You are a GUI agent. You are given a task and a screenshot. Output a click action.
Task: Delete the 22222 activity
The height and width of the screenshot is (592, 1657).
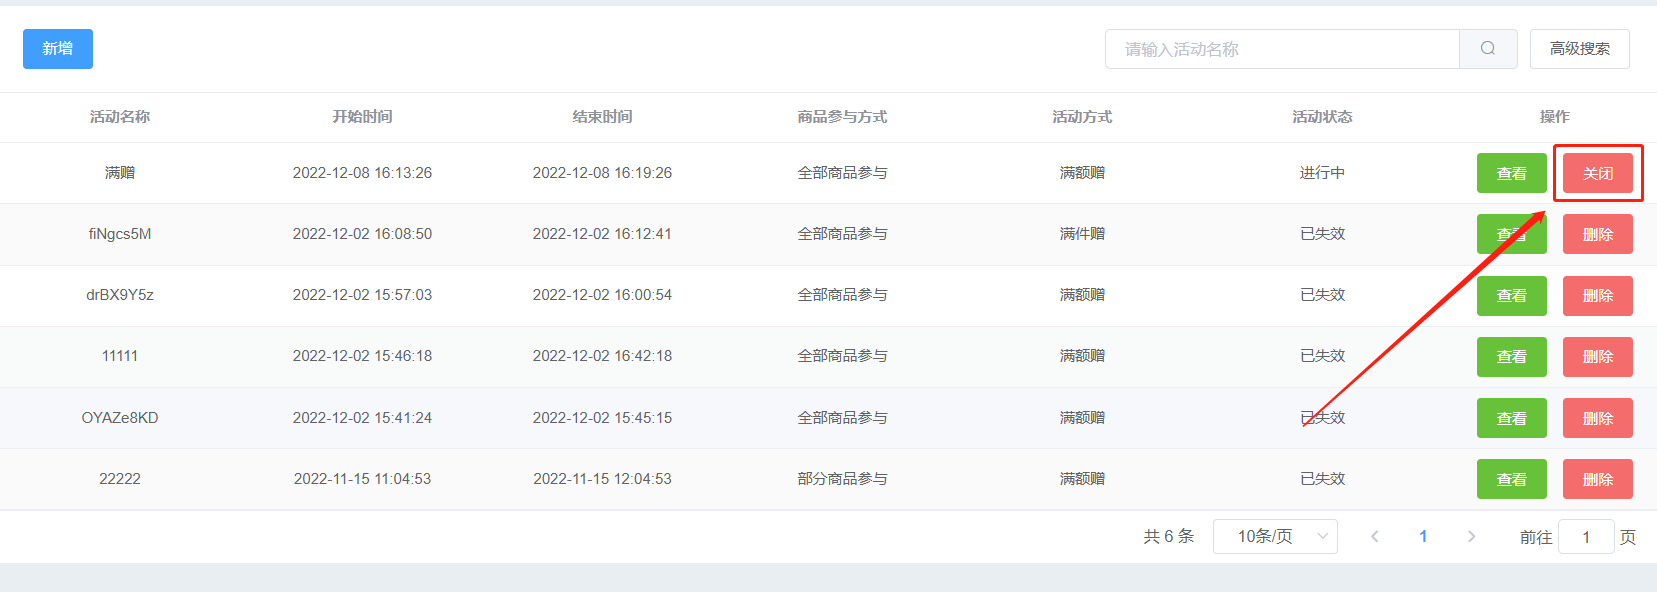1598,479
